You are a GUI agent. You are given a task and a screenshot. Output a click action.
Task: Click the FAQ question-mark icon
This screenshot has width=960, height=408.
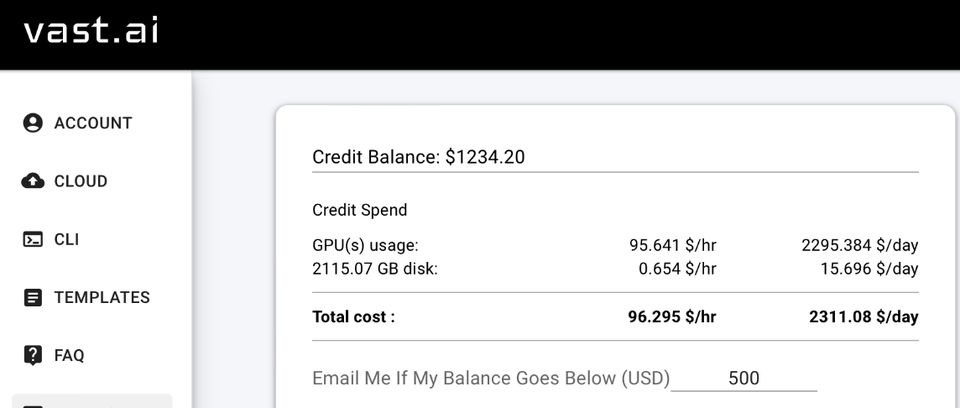pyautogui.click(x=32, y=355)
